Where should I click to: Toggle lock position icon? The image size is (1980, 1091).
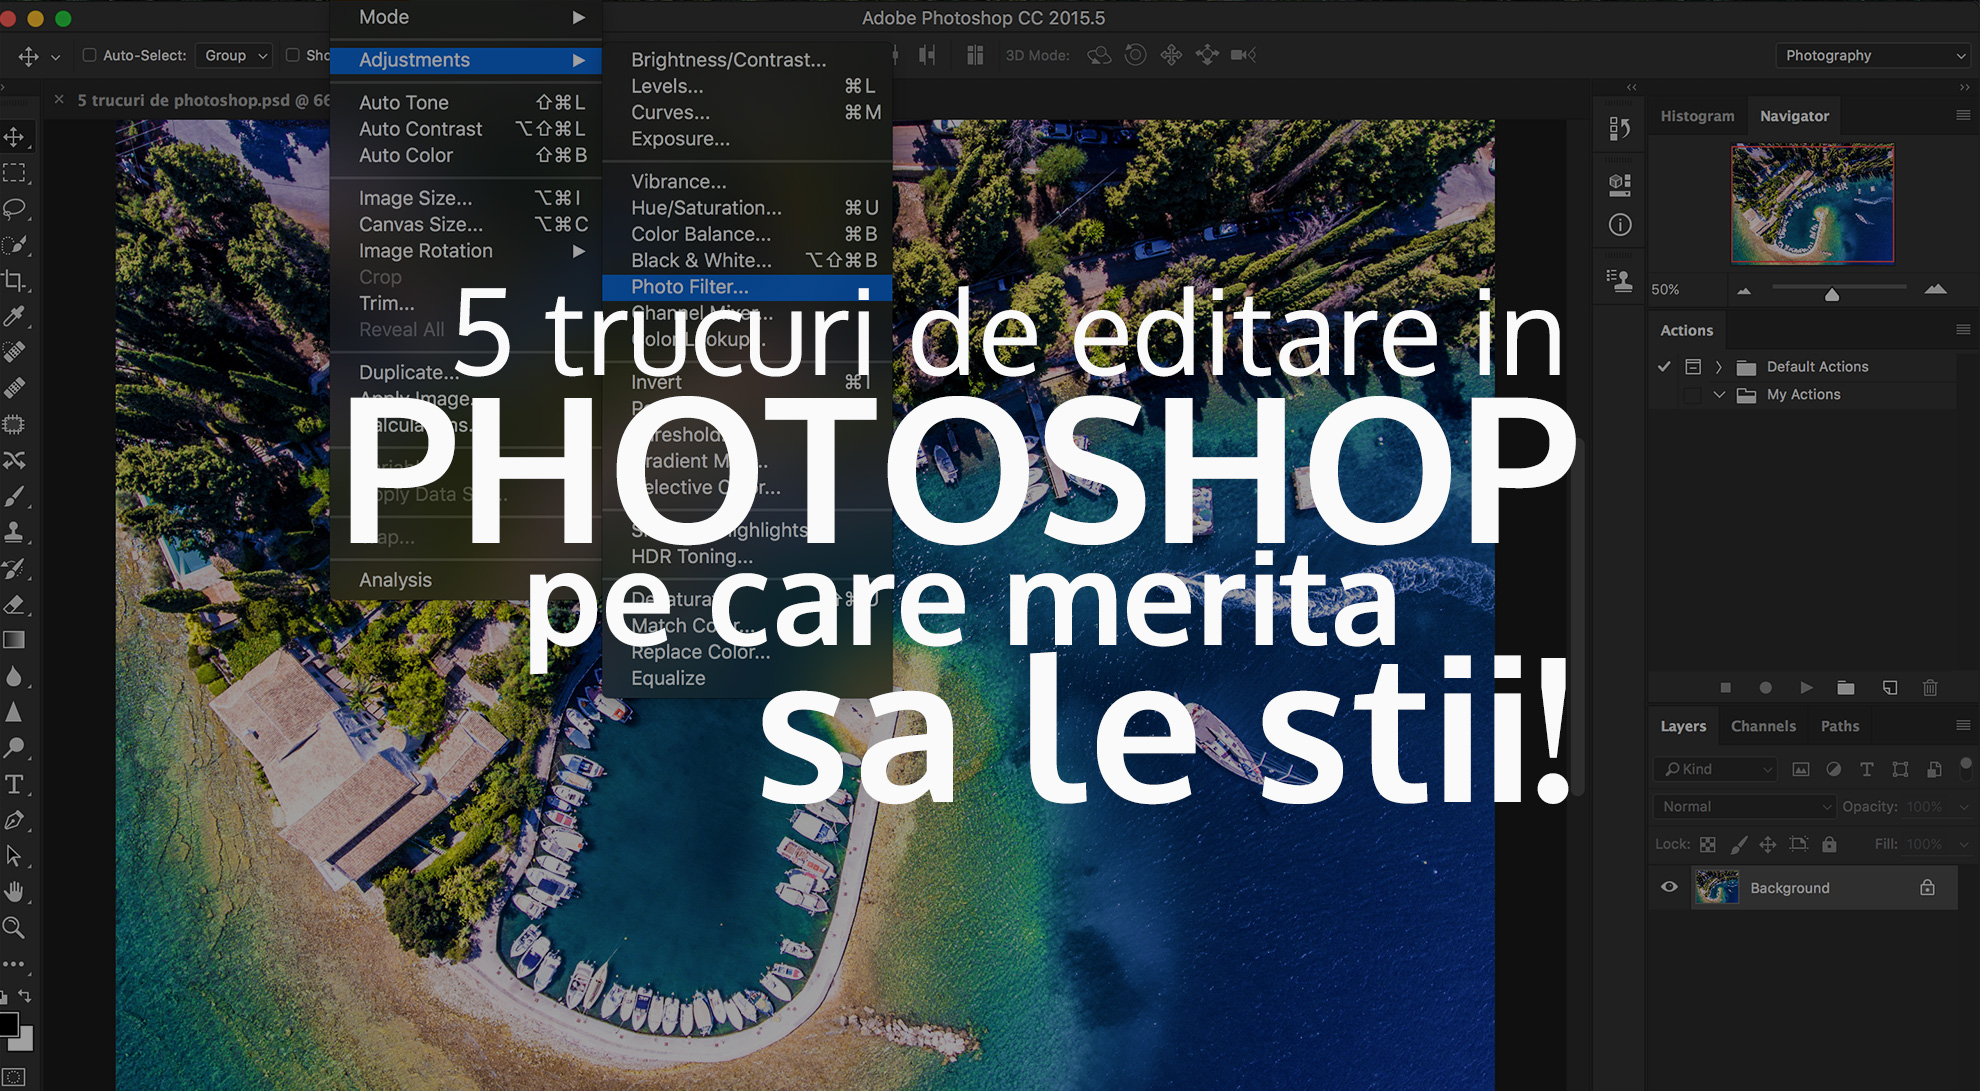point(1768,845)
